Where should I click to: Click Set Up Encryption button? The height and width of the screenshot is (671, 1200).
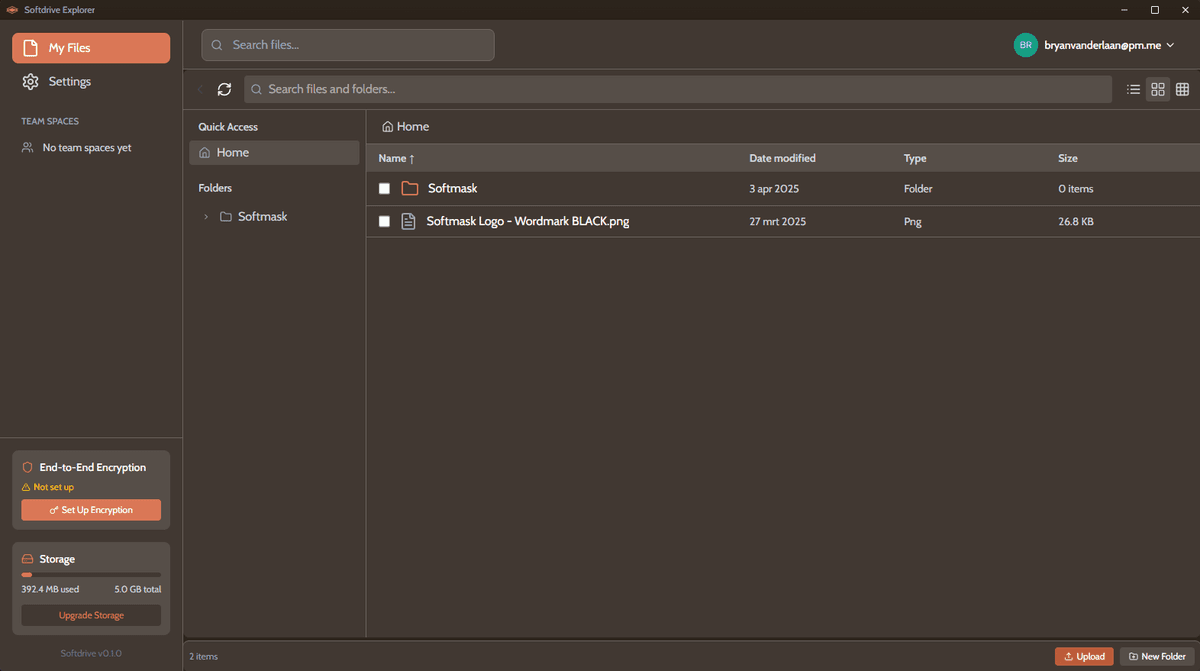[91, 510]
